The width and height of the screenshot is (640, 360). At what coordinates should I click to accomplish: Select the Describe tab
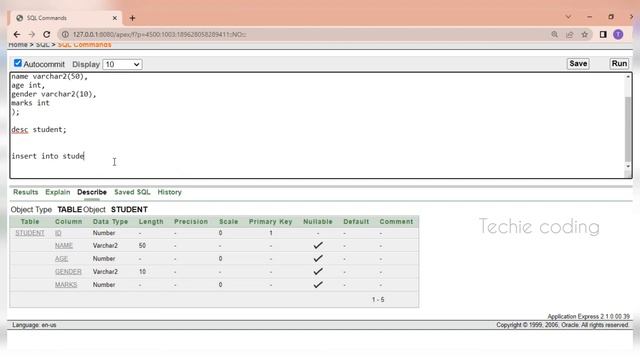point(92,192)
